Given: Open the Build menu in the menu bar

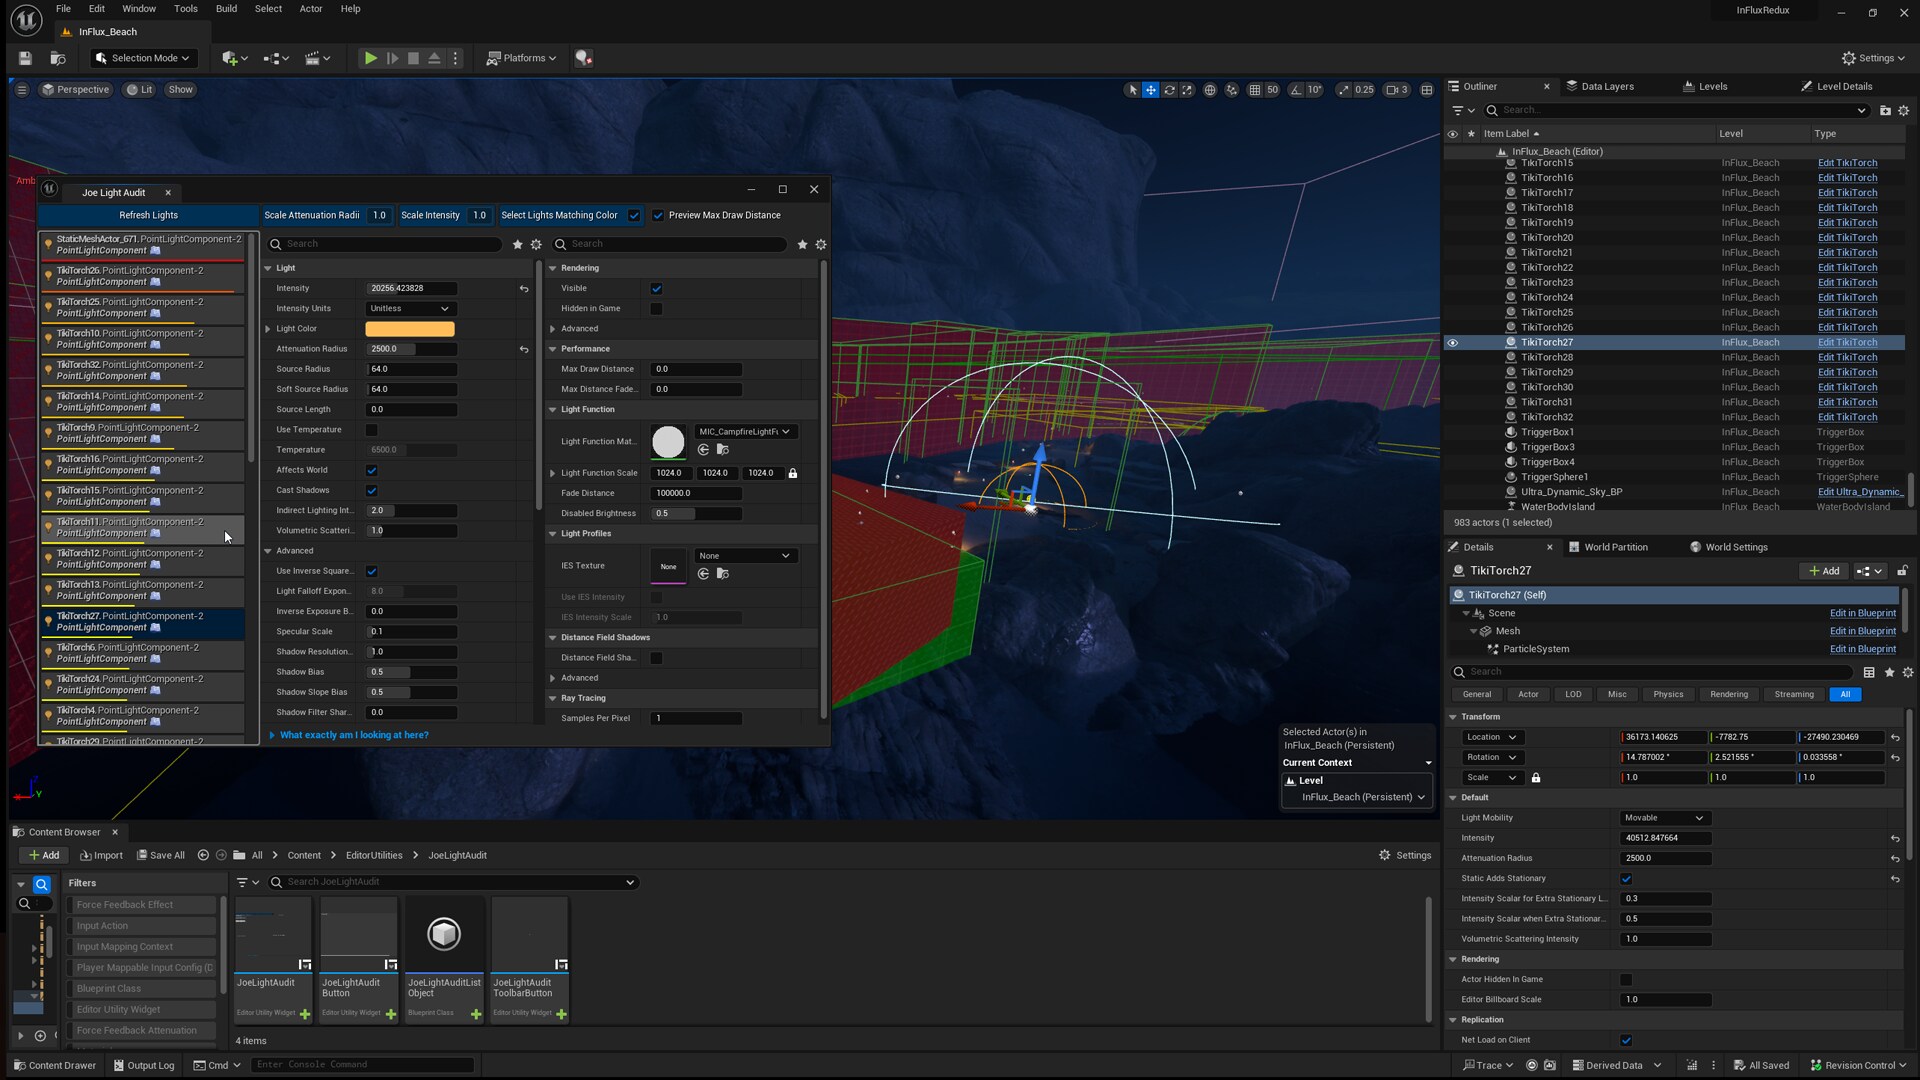Looking at the screenshot, I should coord(225,9).
